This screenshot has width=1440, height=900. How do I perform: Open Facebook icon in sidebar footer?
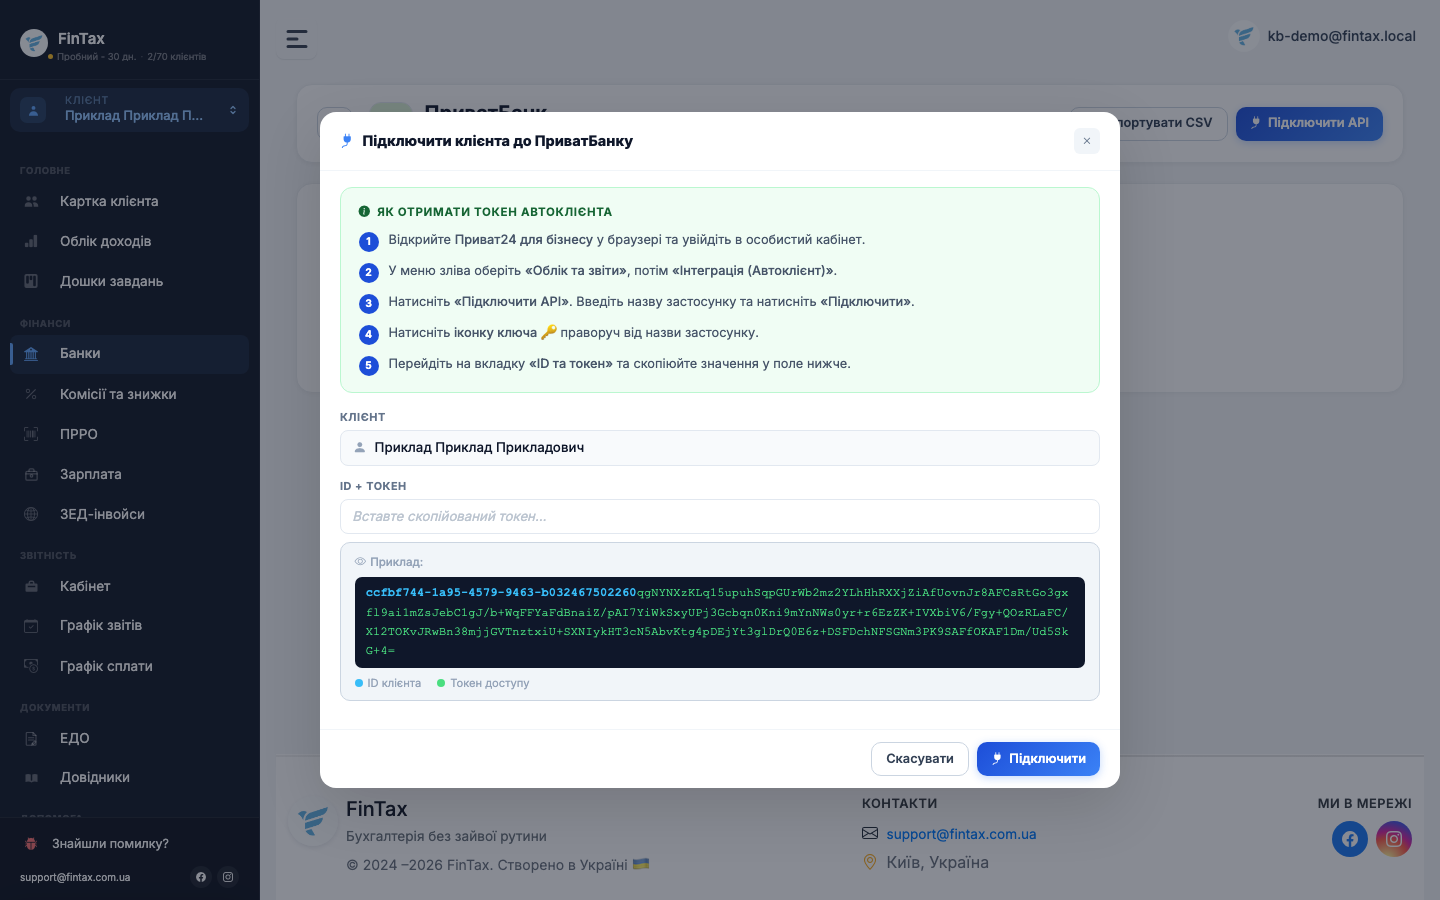(x=201, y=877)
